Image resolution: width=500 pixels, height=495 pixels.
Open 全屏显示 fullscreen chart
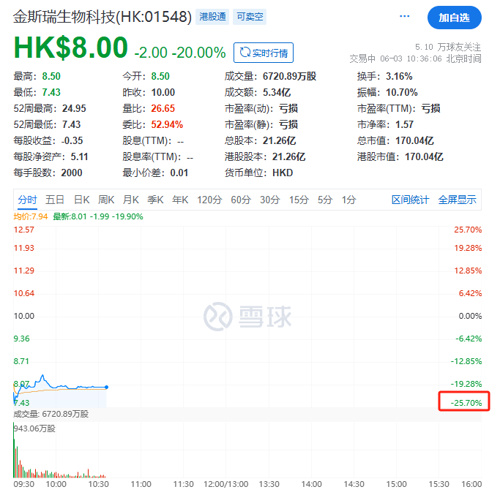457,200
